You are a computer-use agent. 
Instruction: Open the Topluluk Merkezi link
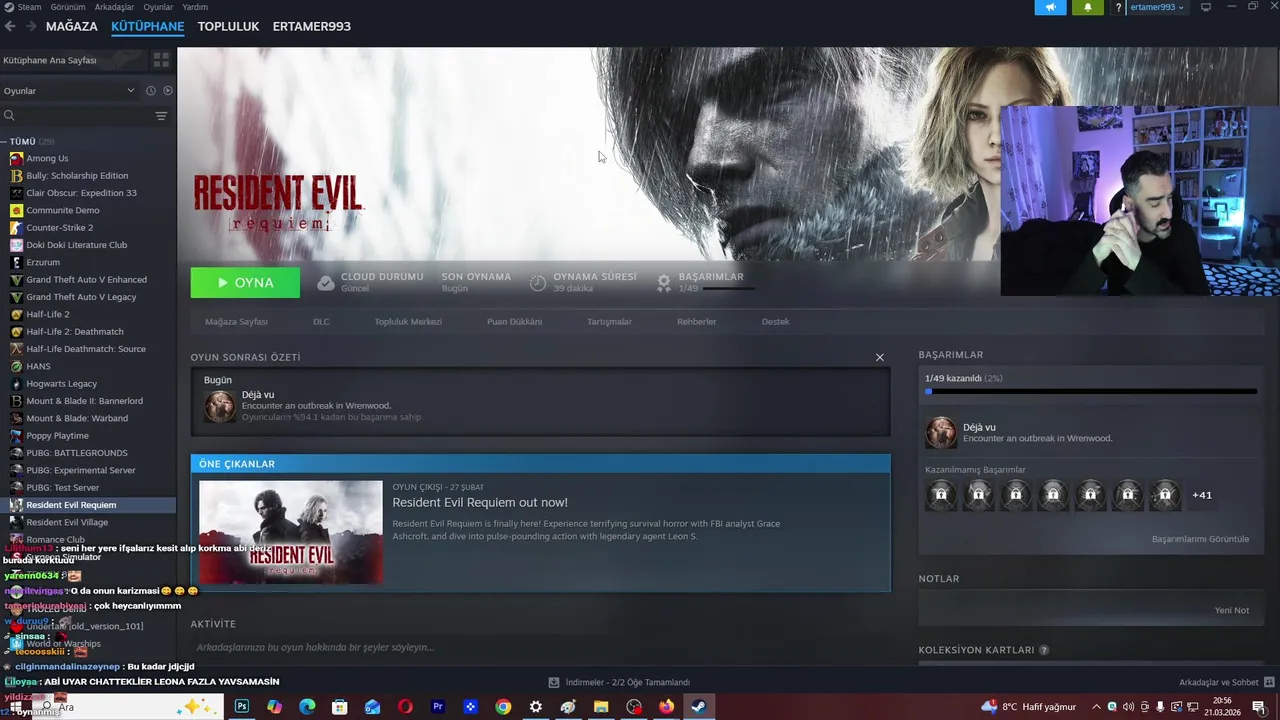[x=408, y=322]
